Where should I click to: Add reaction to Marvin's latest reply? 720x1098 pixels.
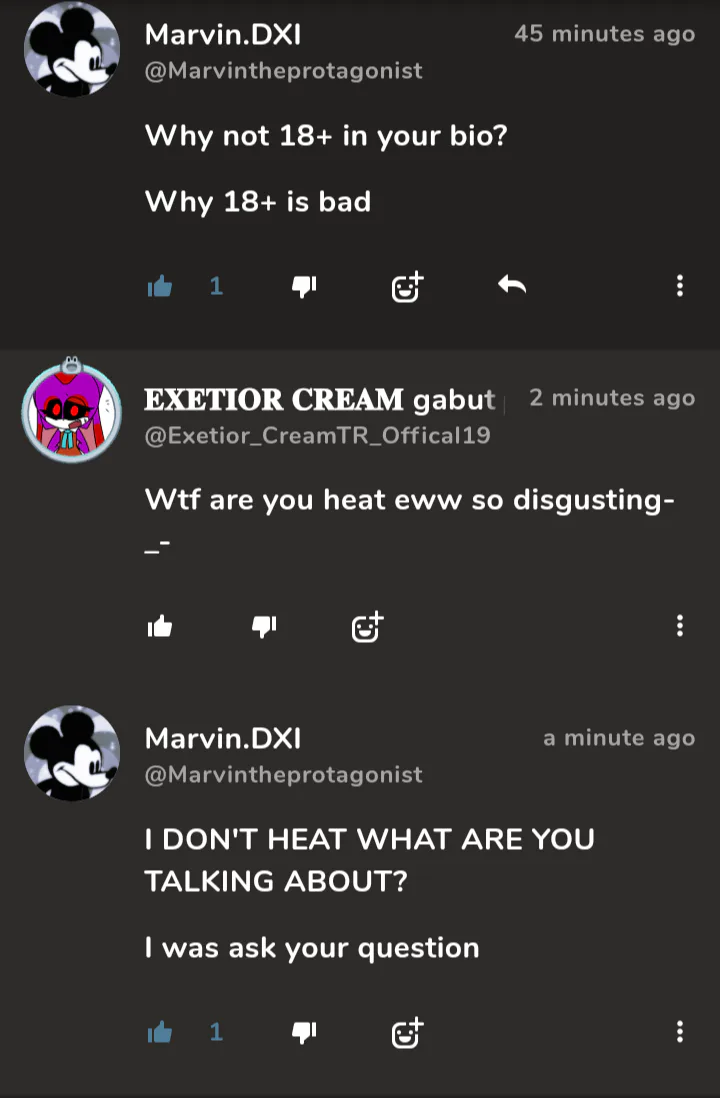408,1032
